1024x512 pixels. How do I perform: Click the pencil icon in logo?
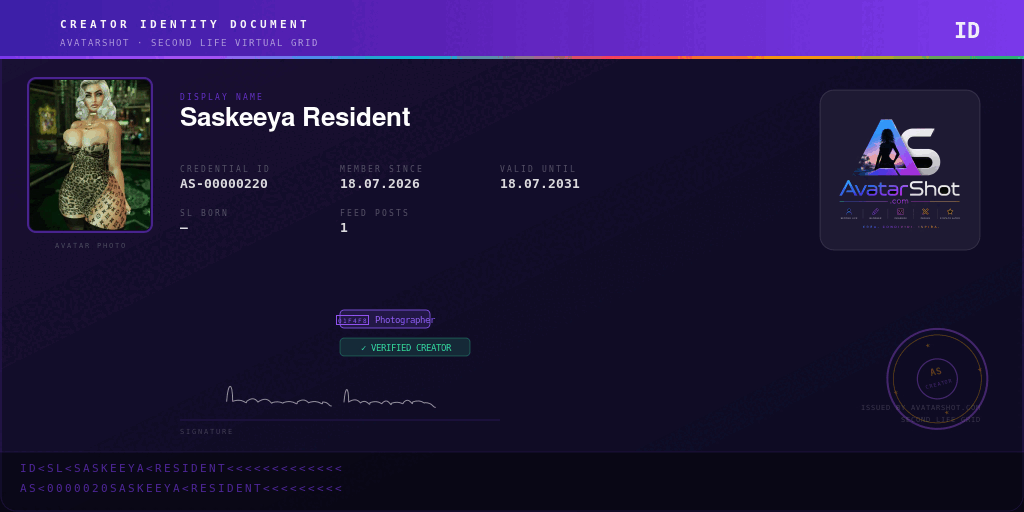point(876,212)
